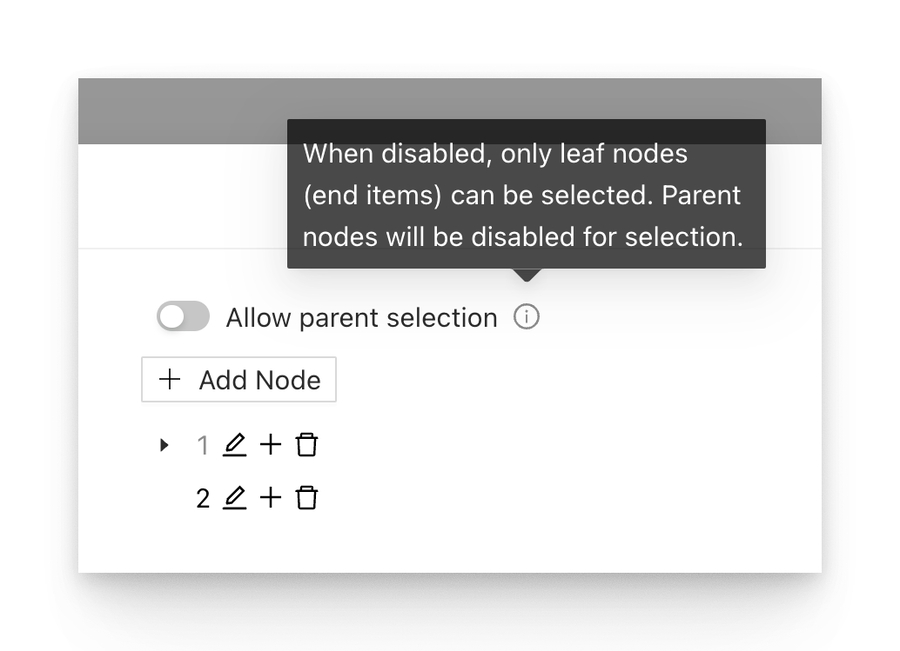This screenshot has width=900, height=651.
Task: Edit node 1 using the pencil icon
Action: coord(234,445)
